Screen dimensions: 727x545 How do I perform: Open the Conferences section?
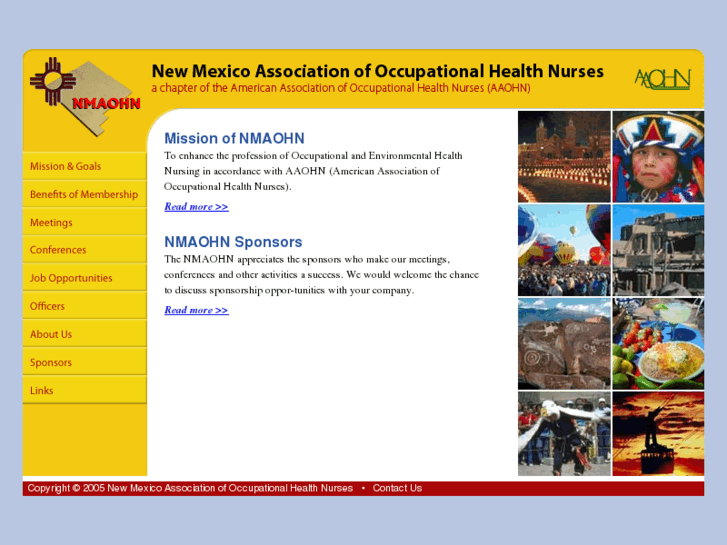tap(58, 250)
